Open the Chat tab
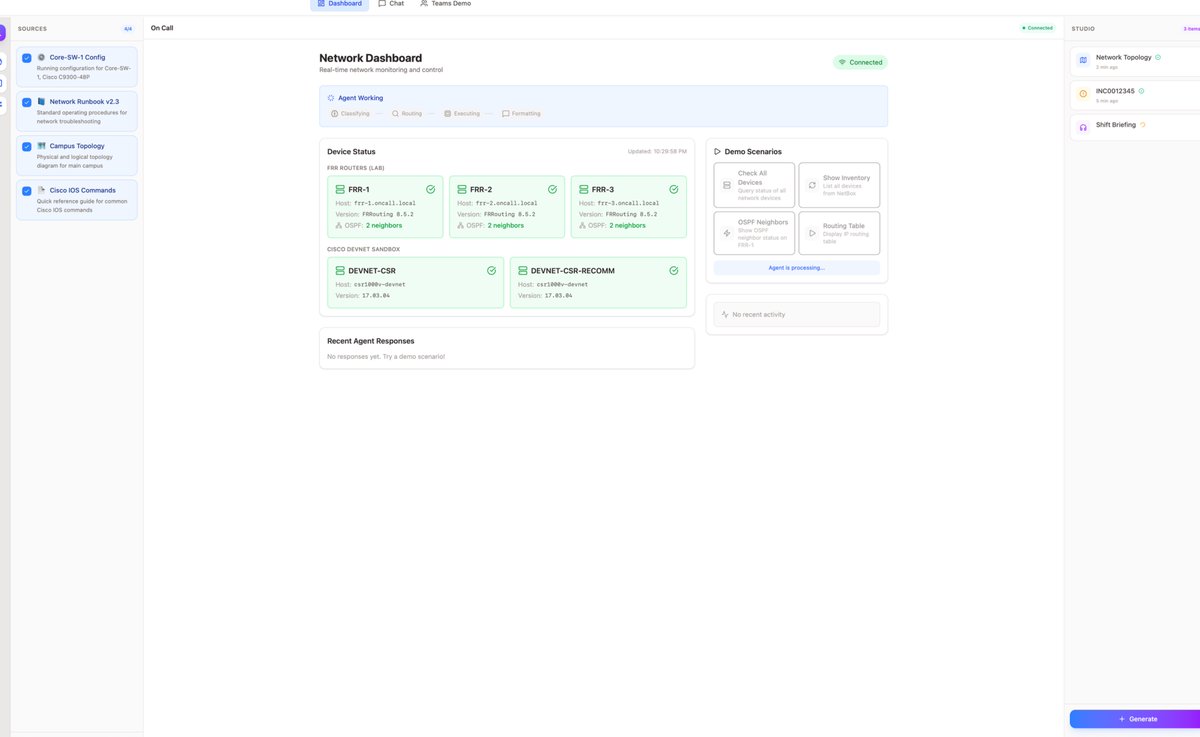This screenshot has width=1200, height=737. pos(391,4)
